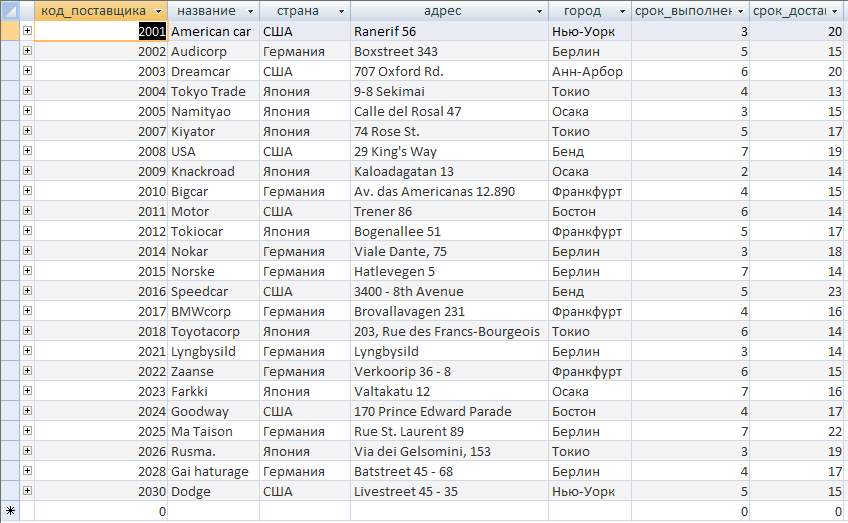This screenshot has height=523, width=848.
Task: Open filter dropdown of город column
Action: click(x=622, y=11)
